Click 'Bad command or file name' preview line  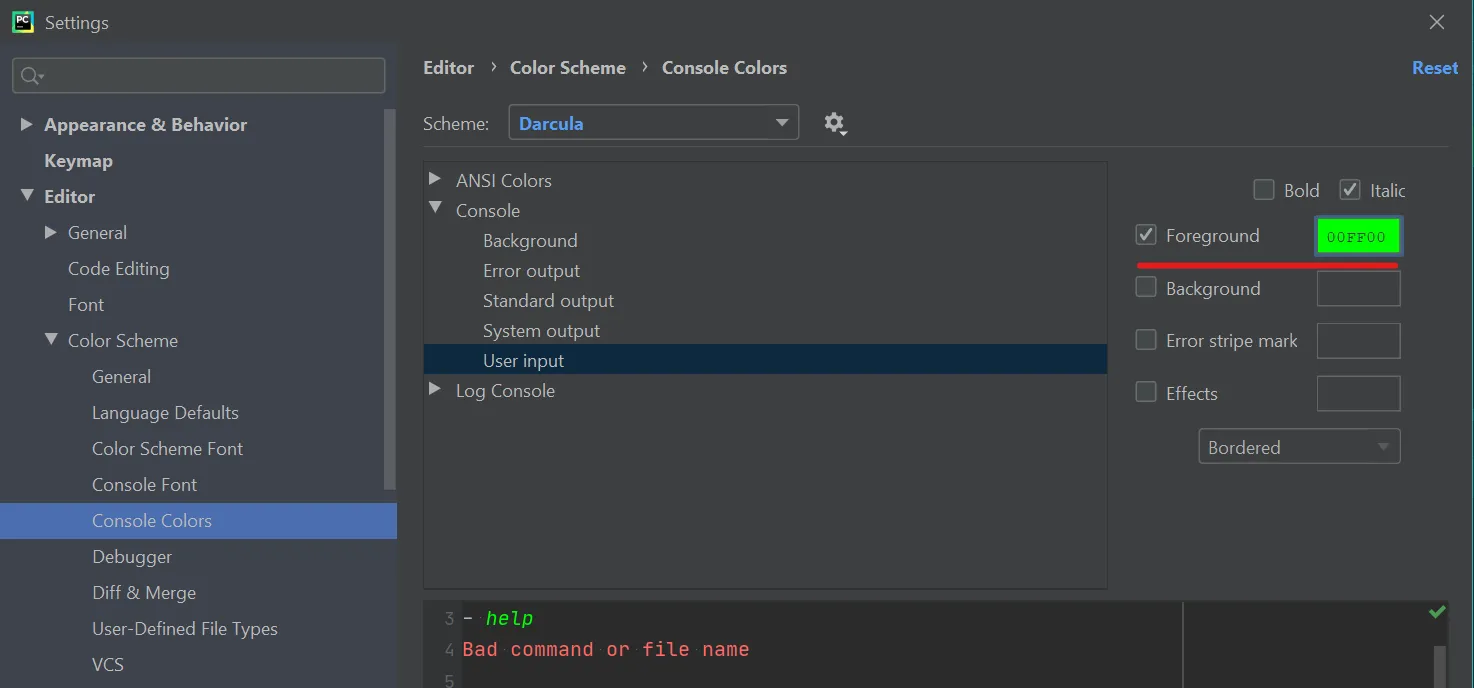[606, 649]
